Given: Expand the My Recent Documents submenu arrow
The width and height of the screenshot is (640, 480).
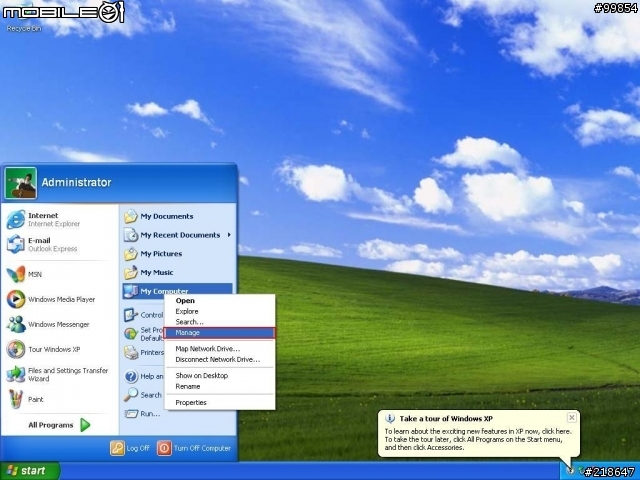Looking at the screenshot, I should coord(229,235).
